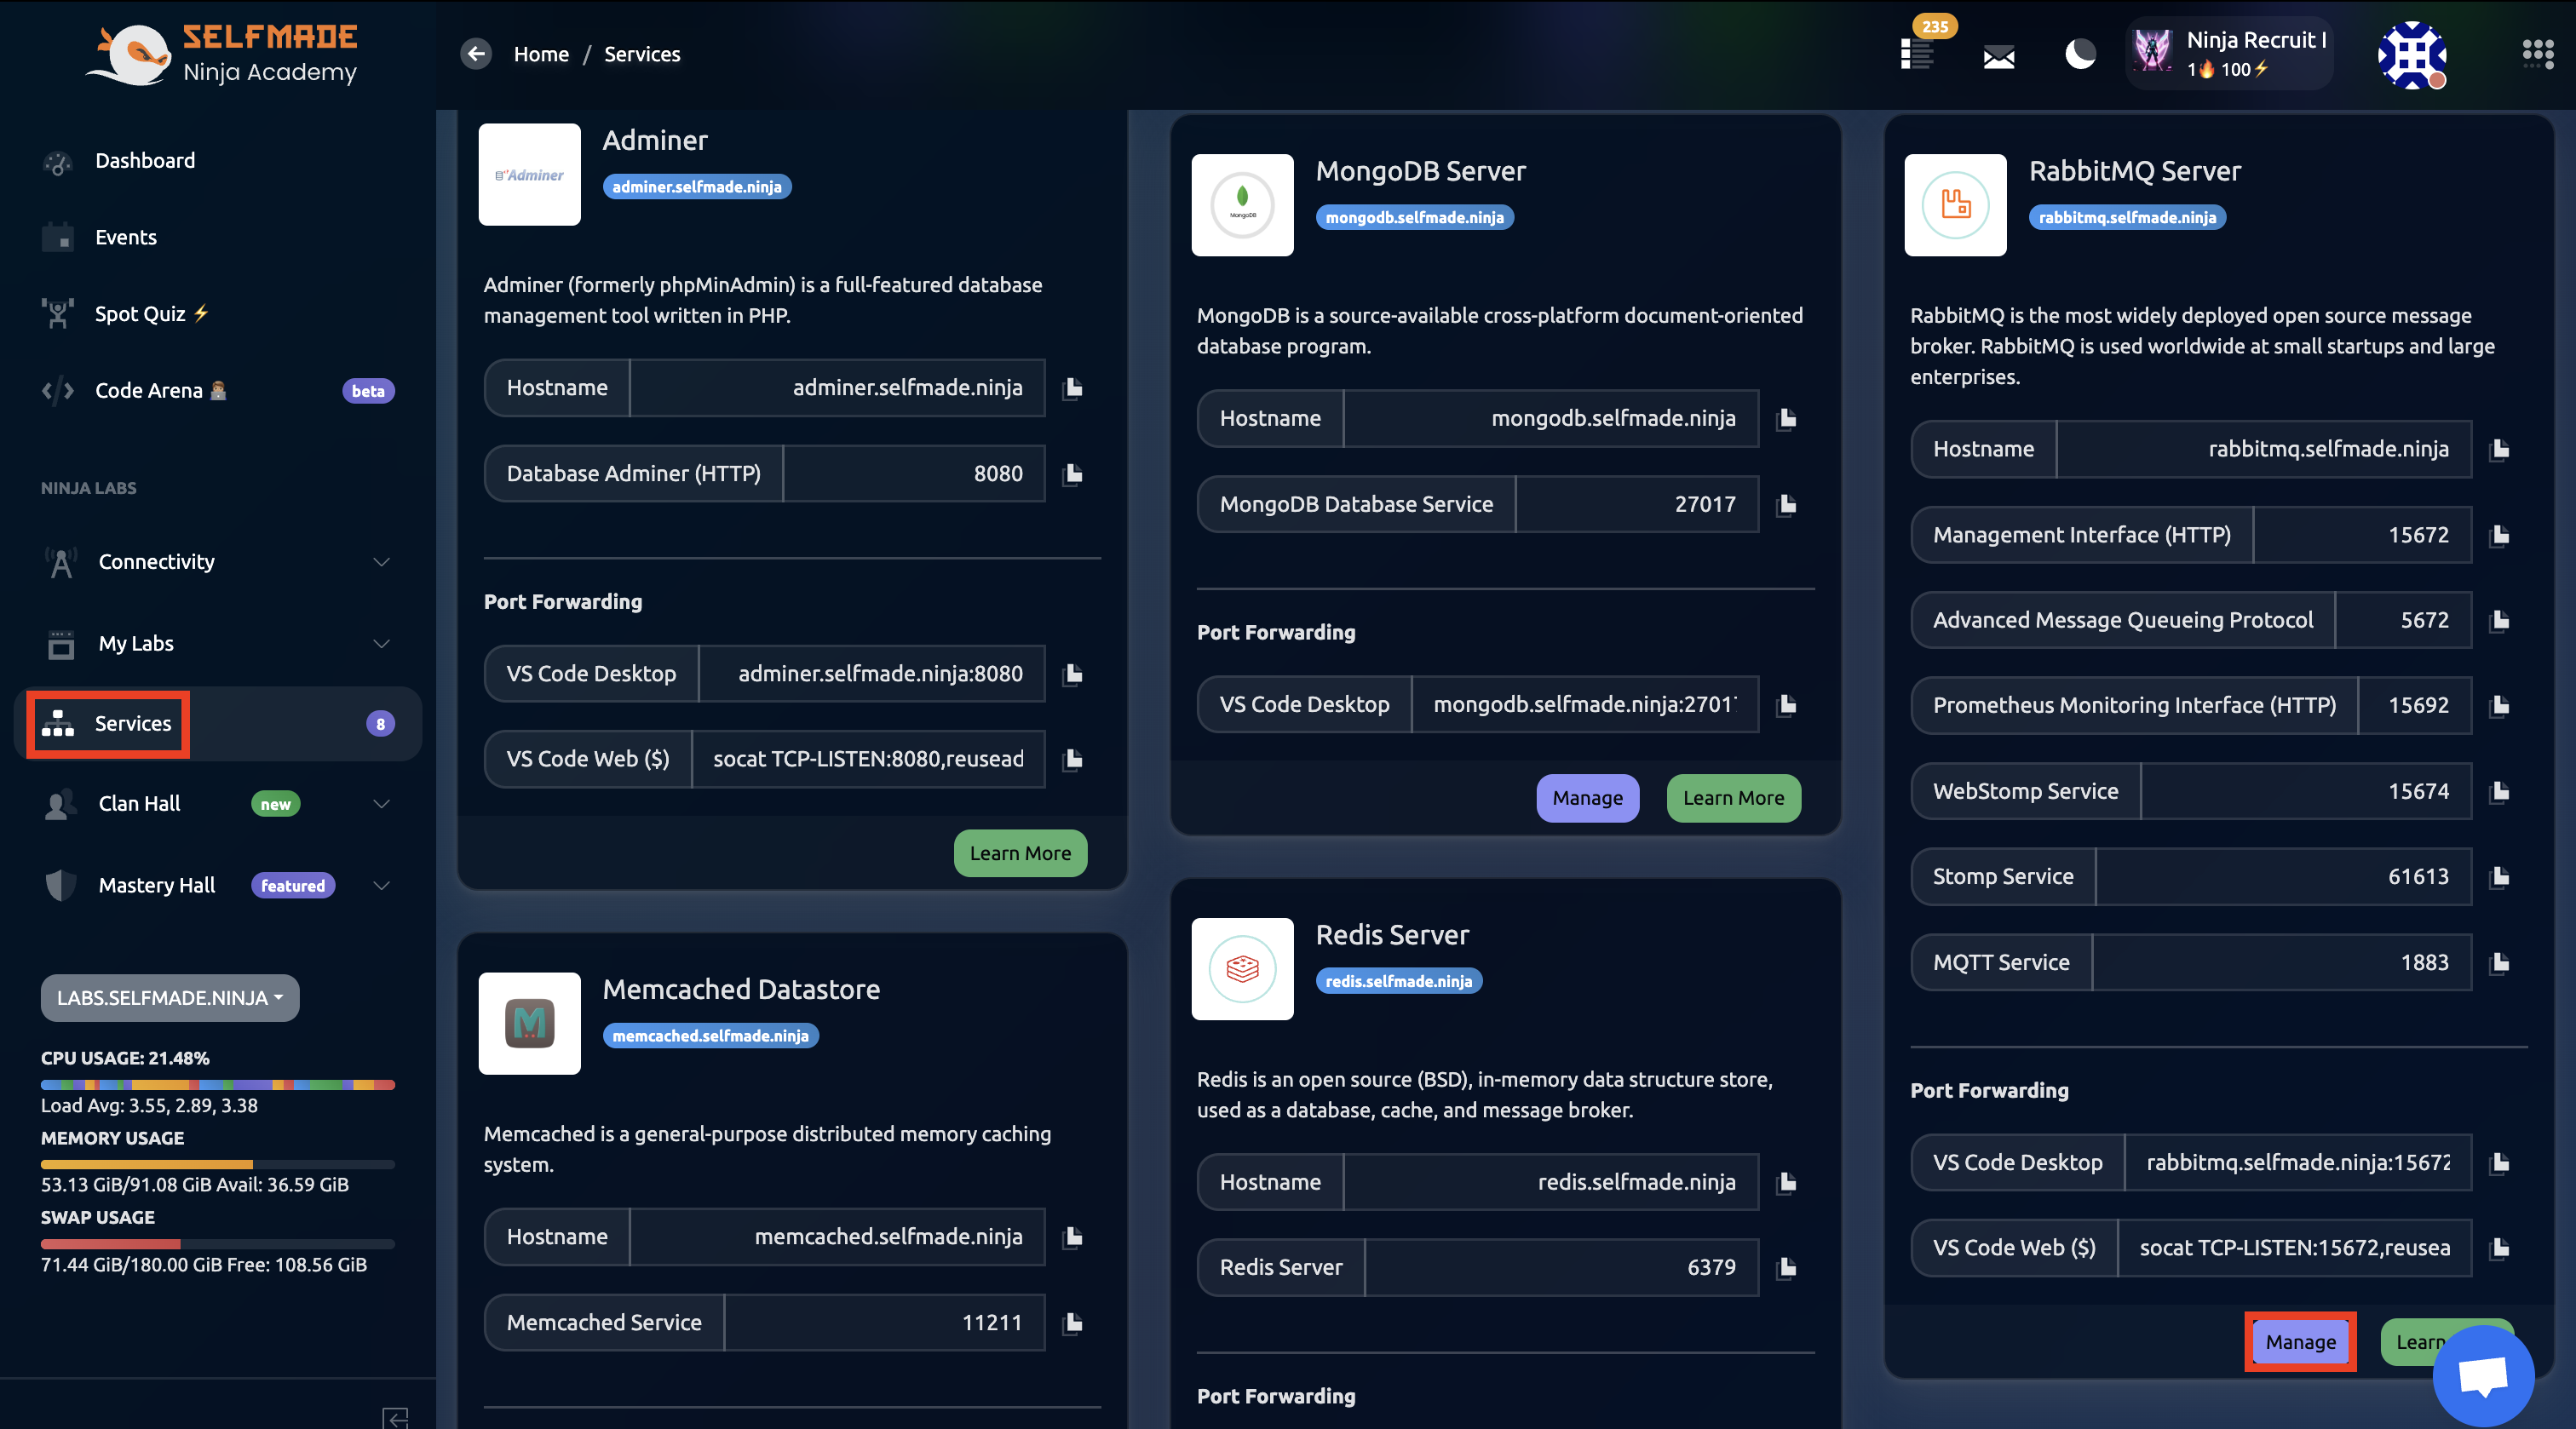
Task: Click Manage on RabbitMQ Server card
Action: coord(2300,1342)
